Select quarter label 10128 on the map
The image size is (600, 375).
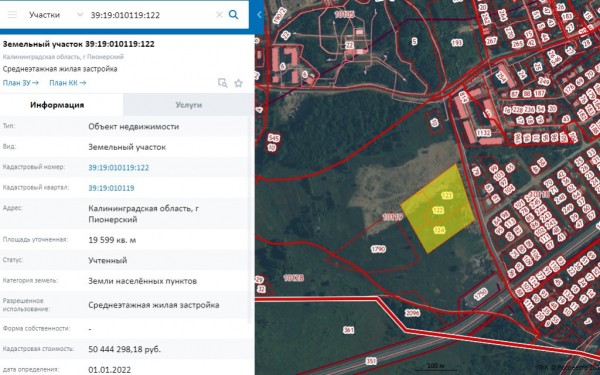[x=293, y=278]
